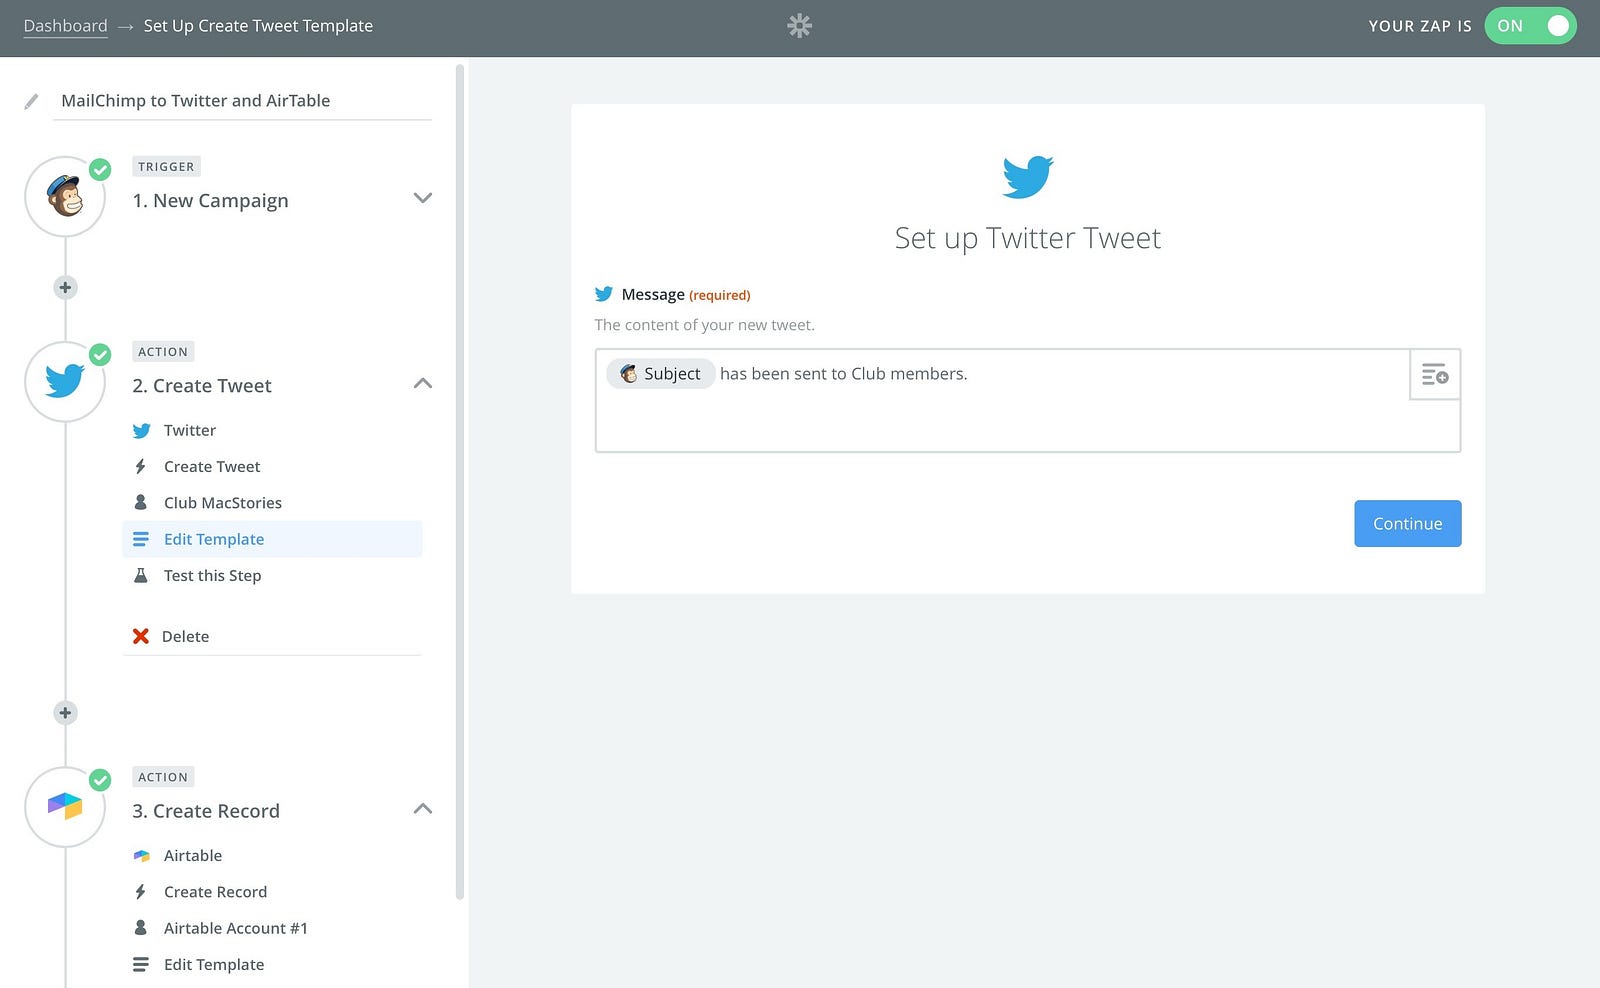Add step after Create Tweet action
1600x988 pixels.
click(65, 713)
